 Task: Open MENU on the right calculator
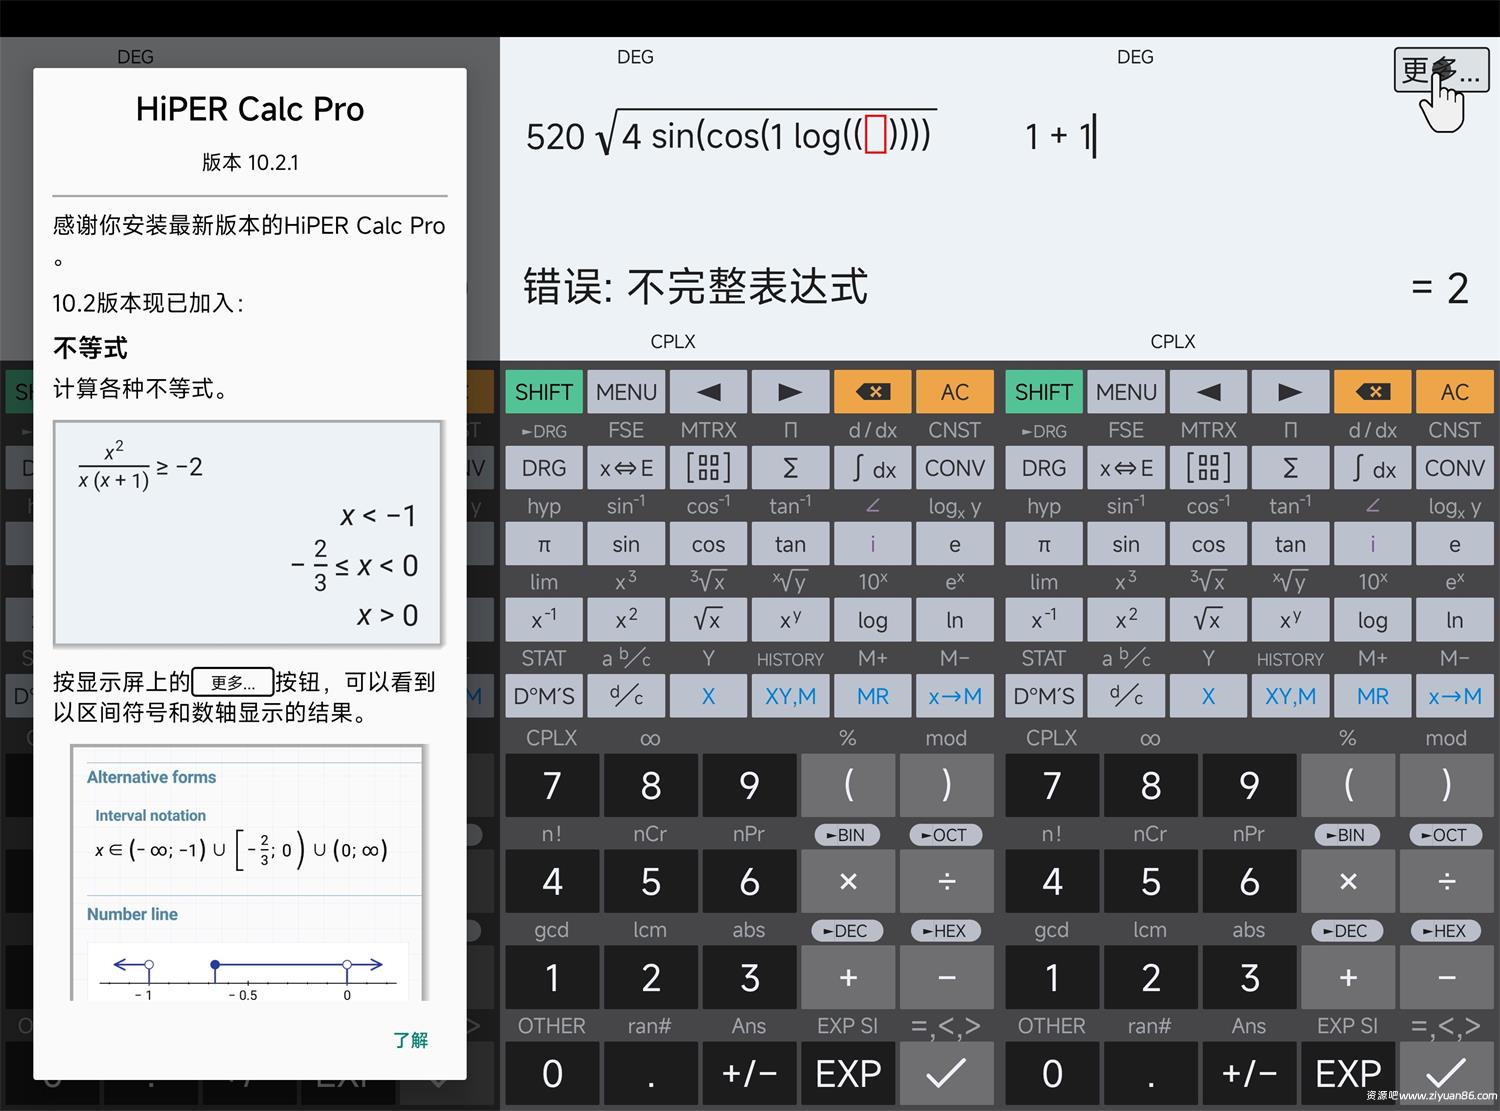[x=1126, y=392]
